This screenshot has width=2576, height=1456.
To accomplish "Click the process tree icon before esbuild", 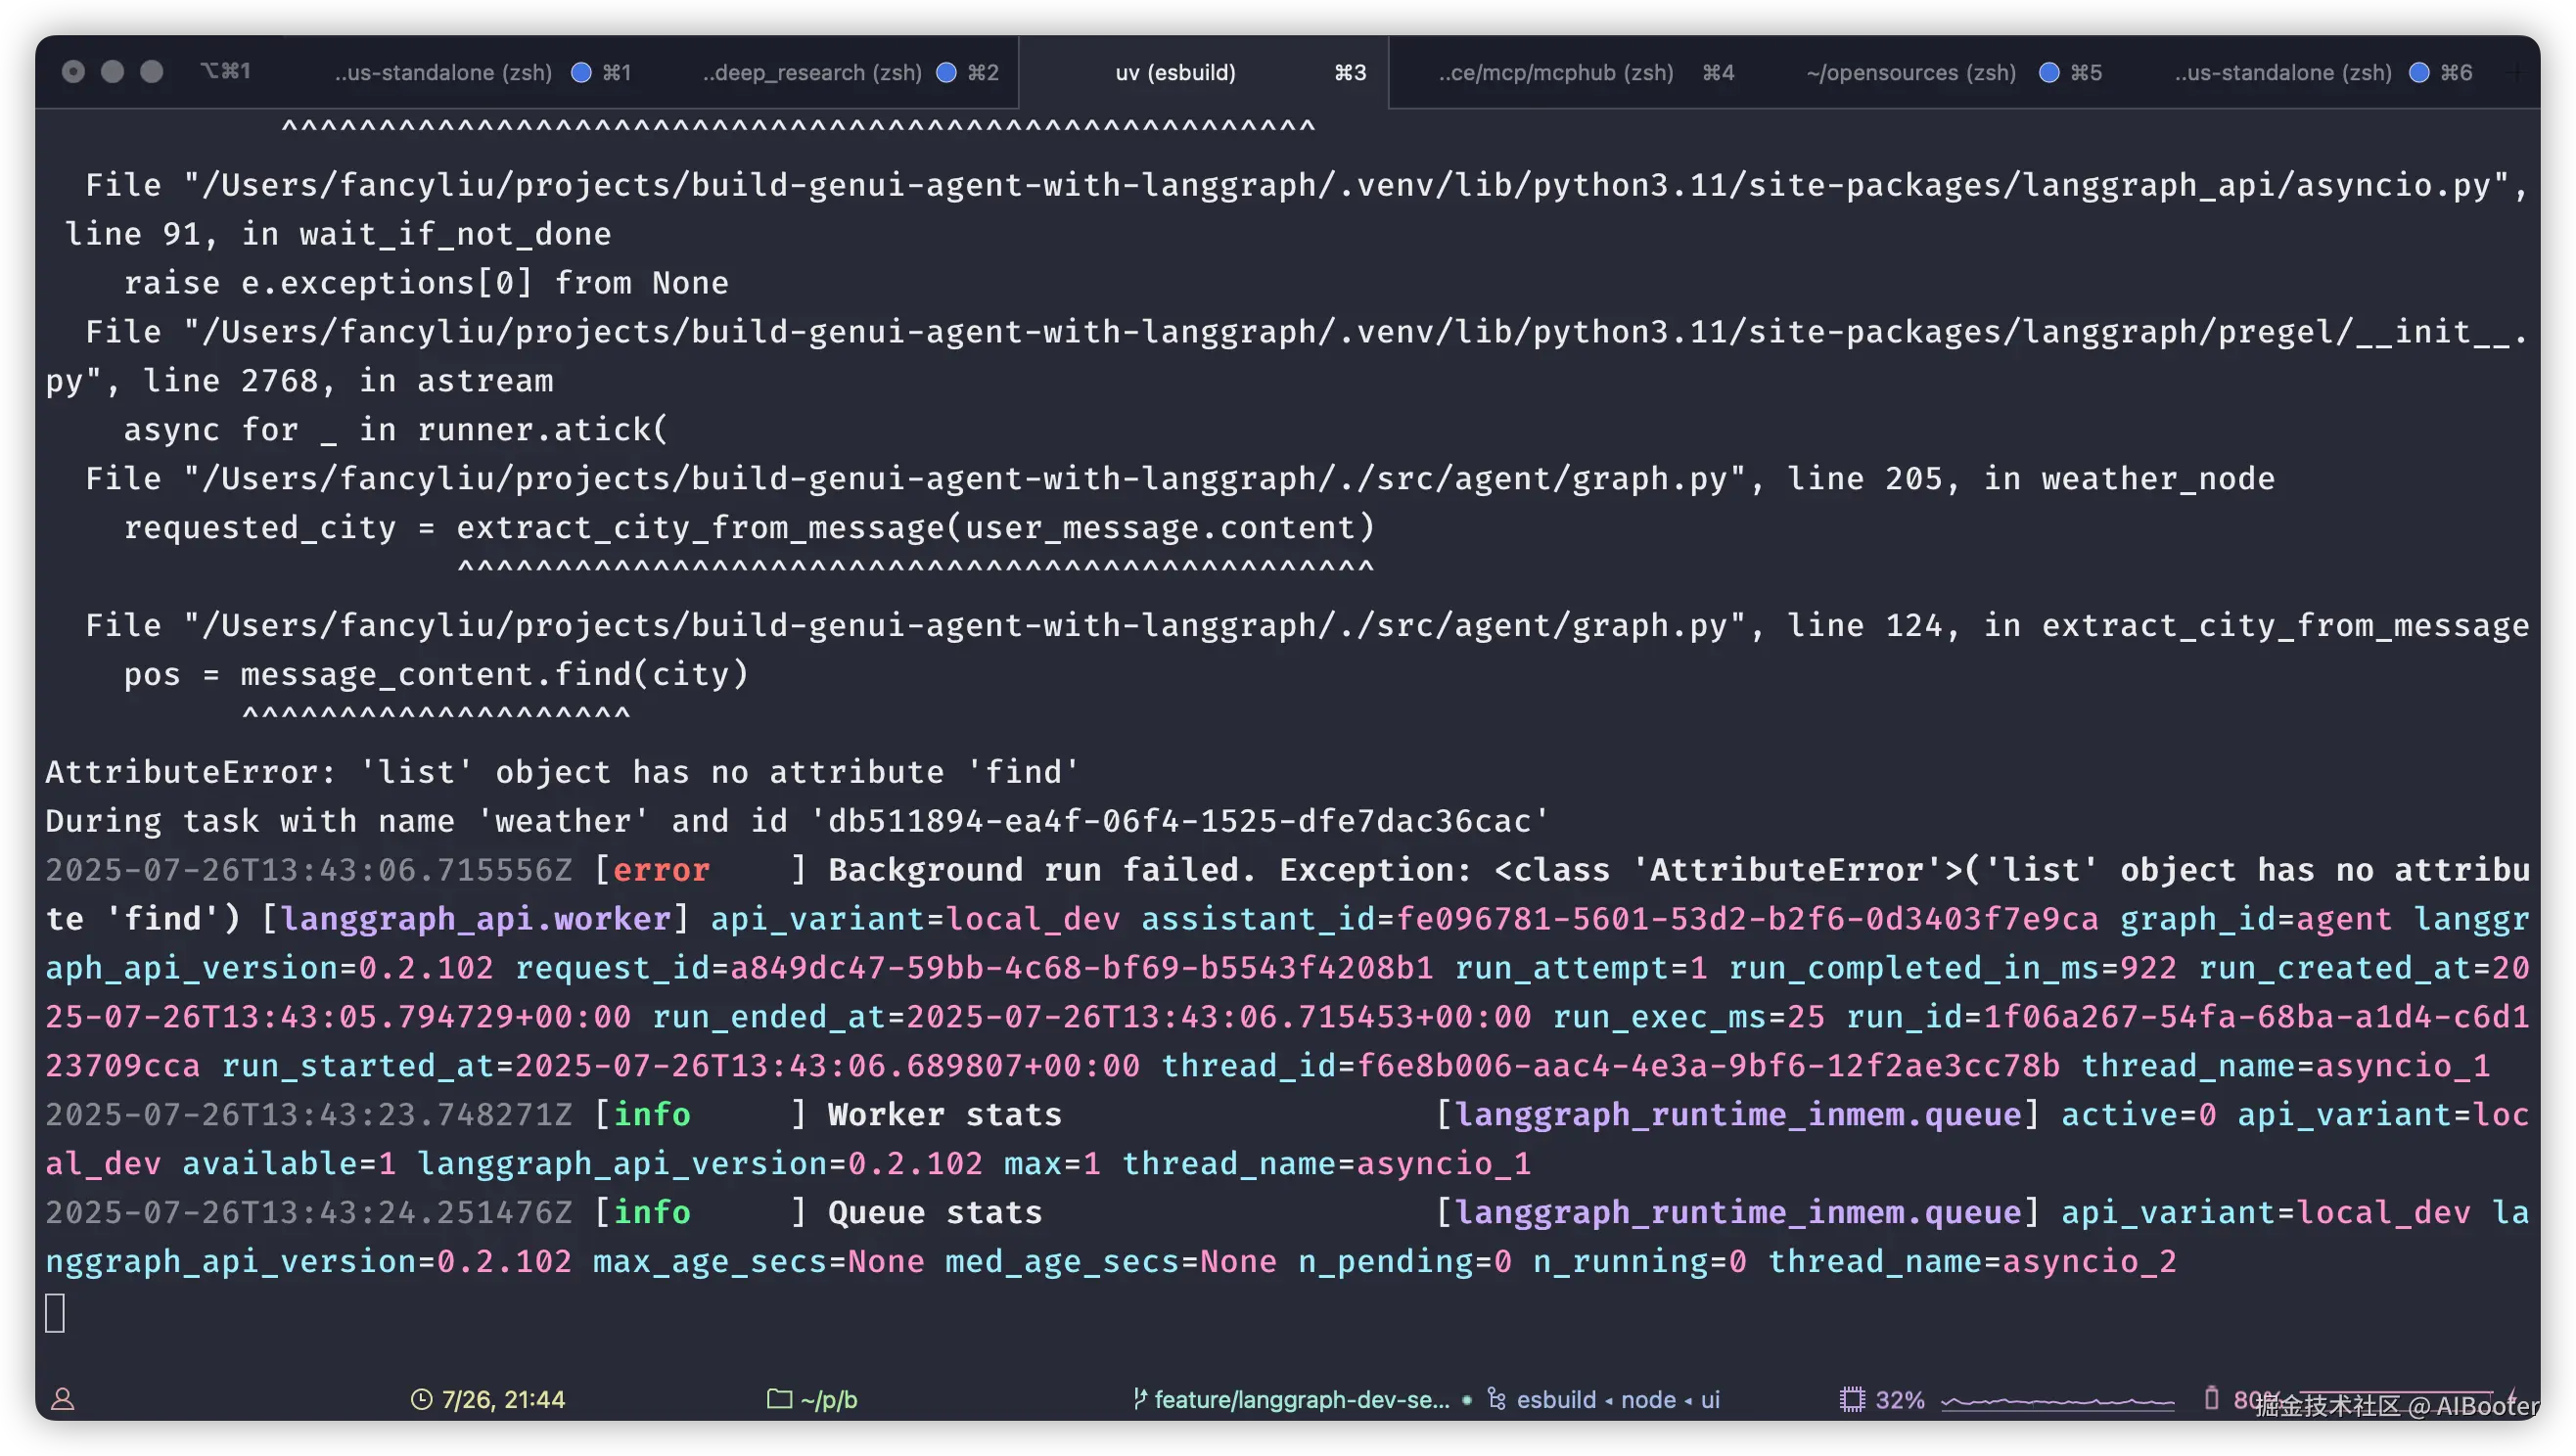I will [1497, 1399].
